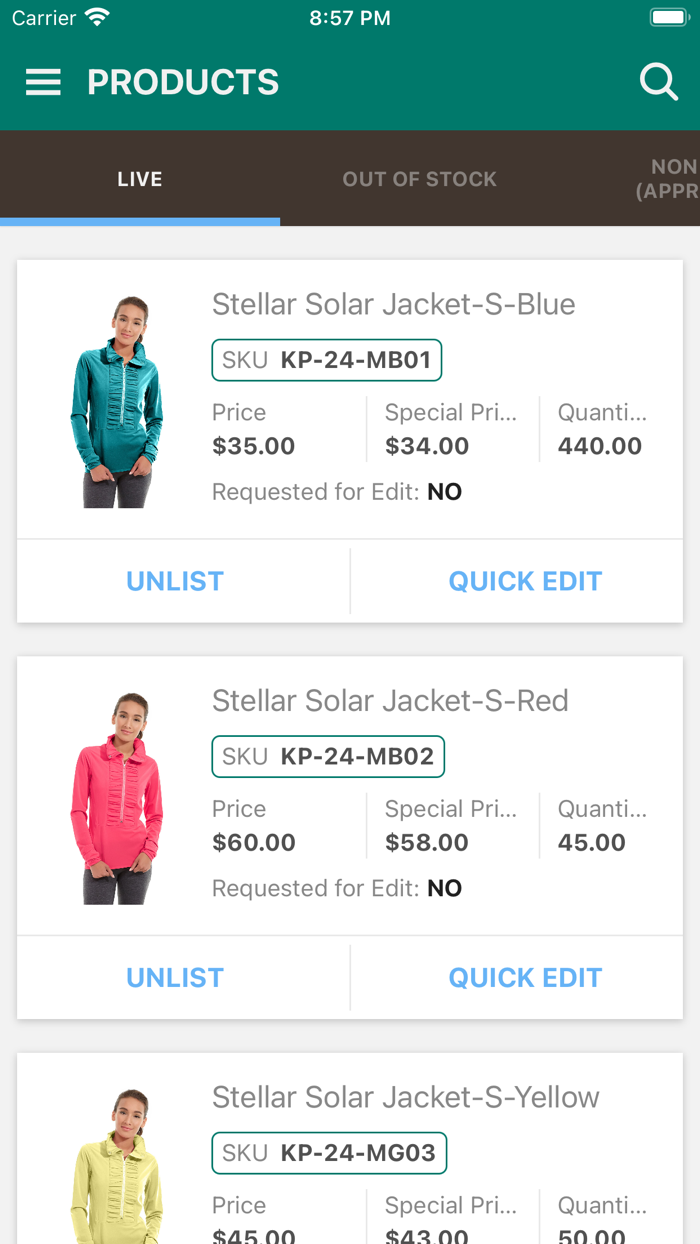Unlist the Stellar Solar Jacket-S-Red product
700x1244 pixels.
pyautogui.click(x=174, y=977)
